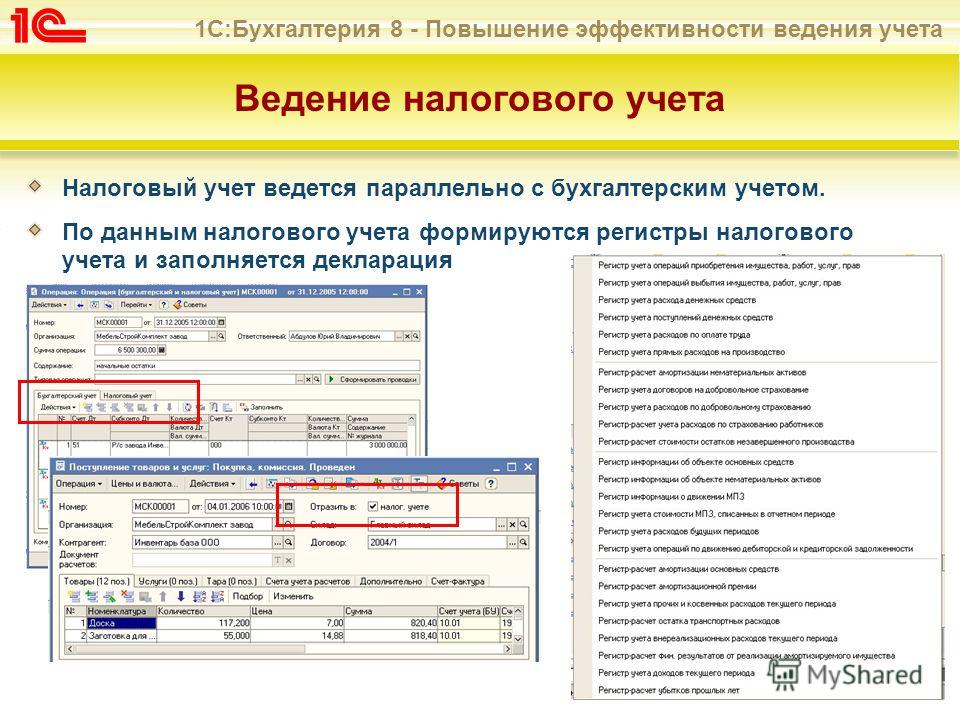Choose Регистр-расчет амортизации основных средств
This screenshot has width=960, height=720.
coord(688,569)
